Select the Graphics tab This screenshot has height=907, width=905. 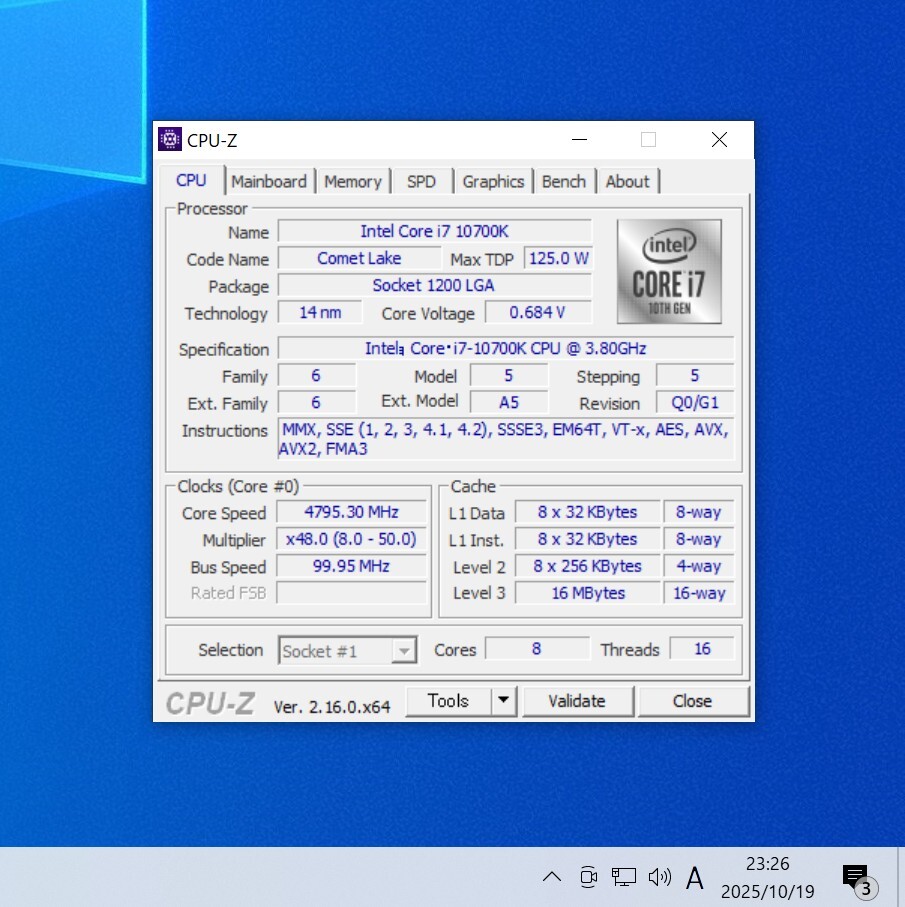point(493,182)
